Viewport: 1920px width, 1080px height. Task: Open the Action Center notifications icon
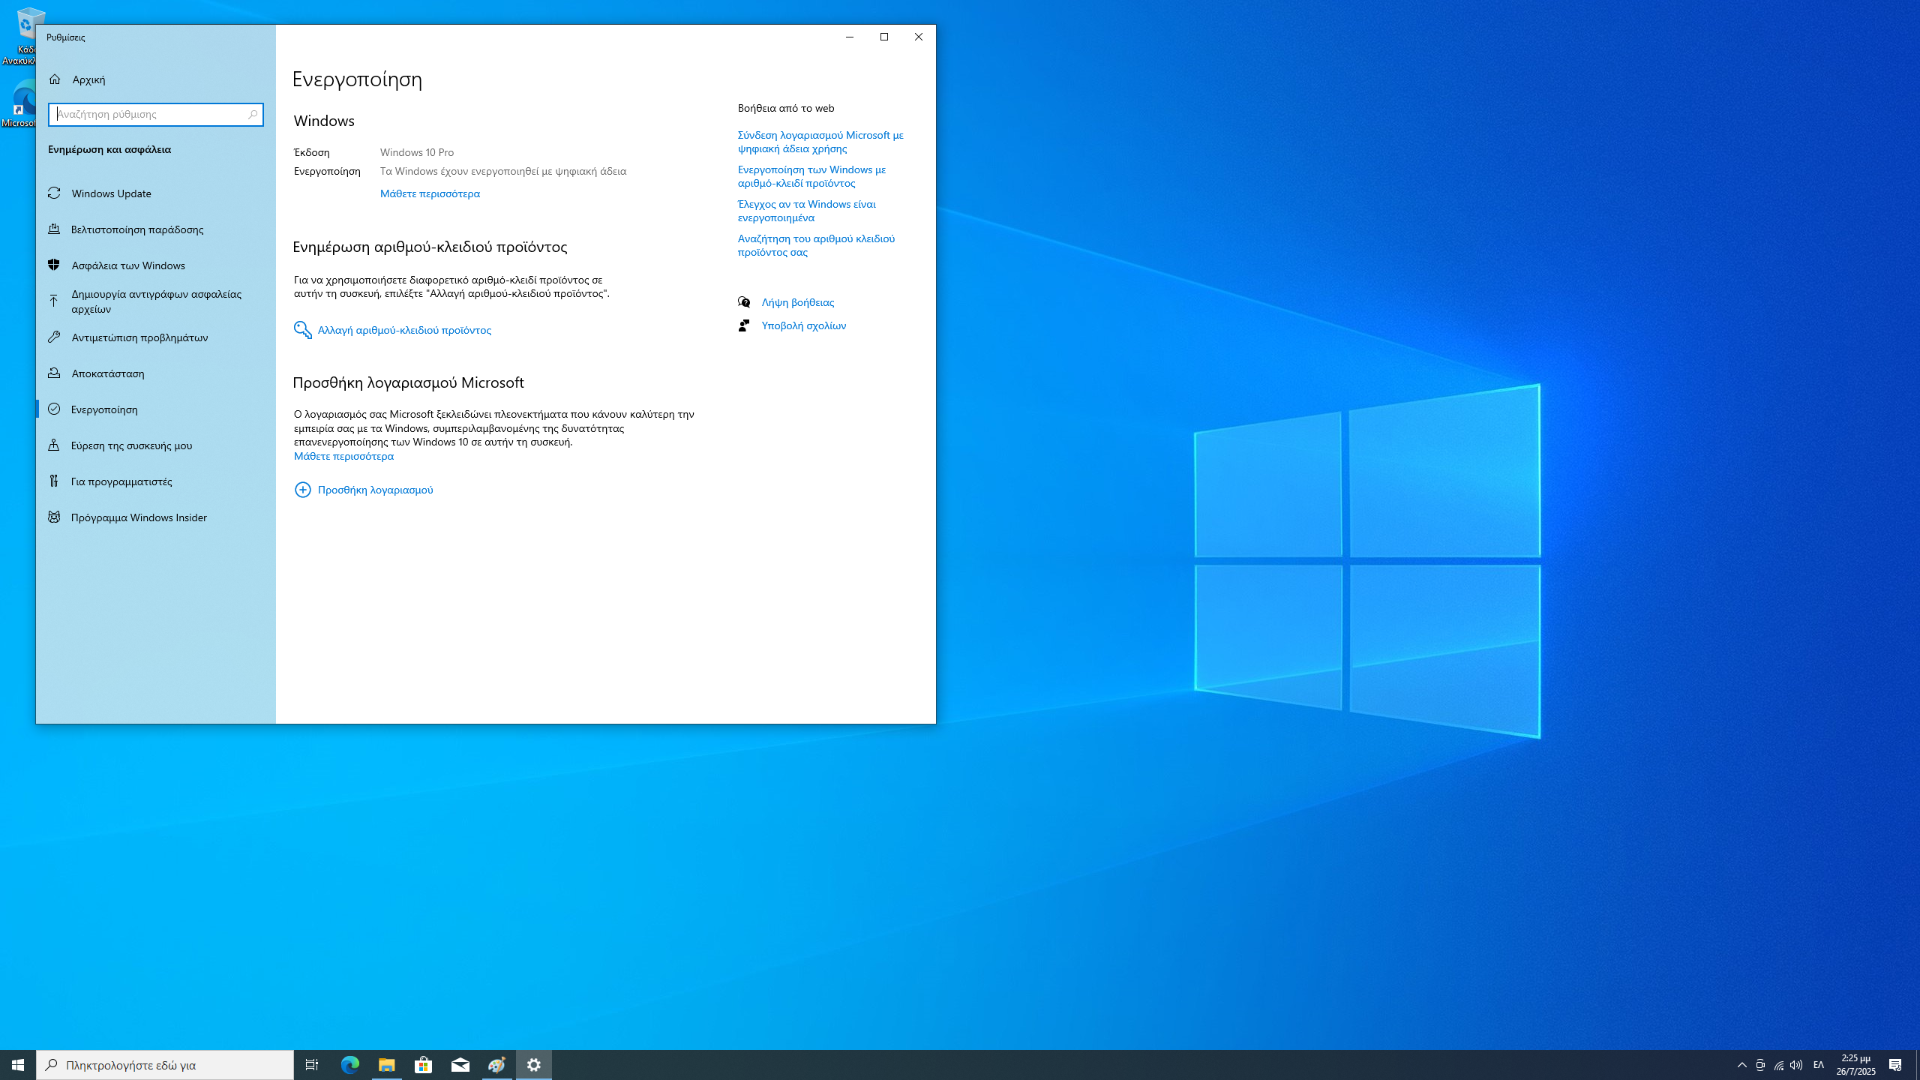(1895, 1065)
